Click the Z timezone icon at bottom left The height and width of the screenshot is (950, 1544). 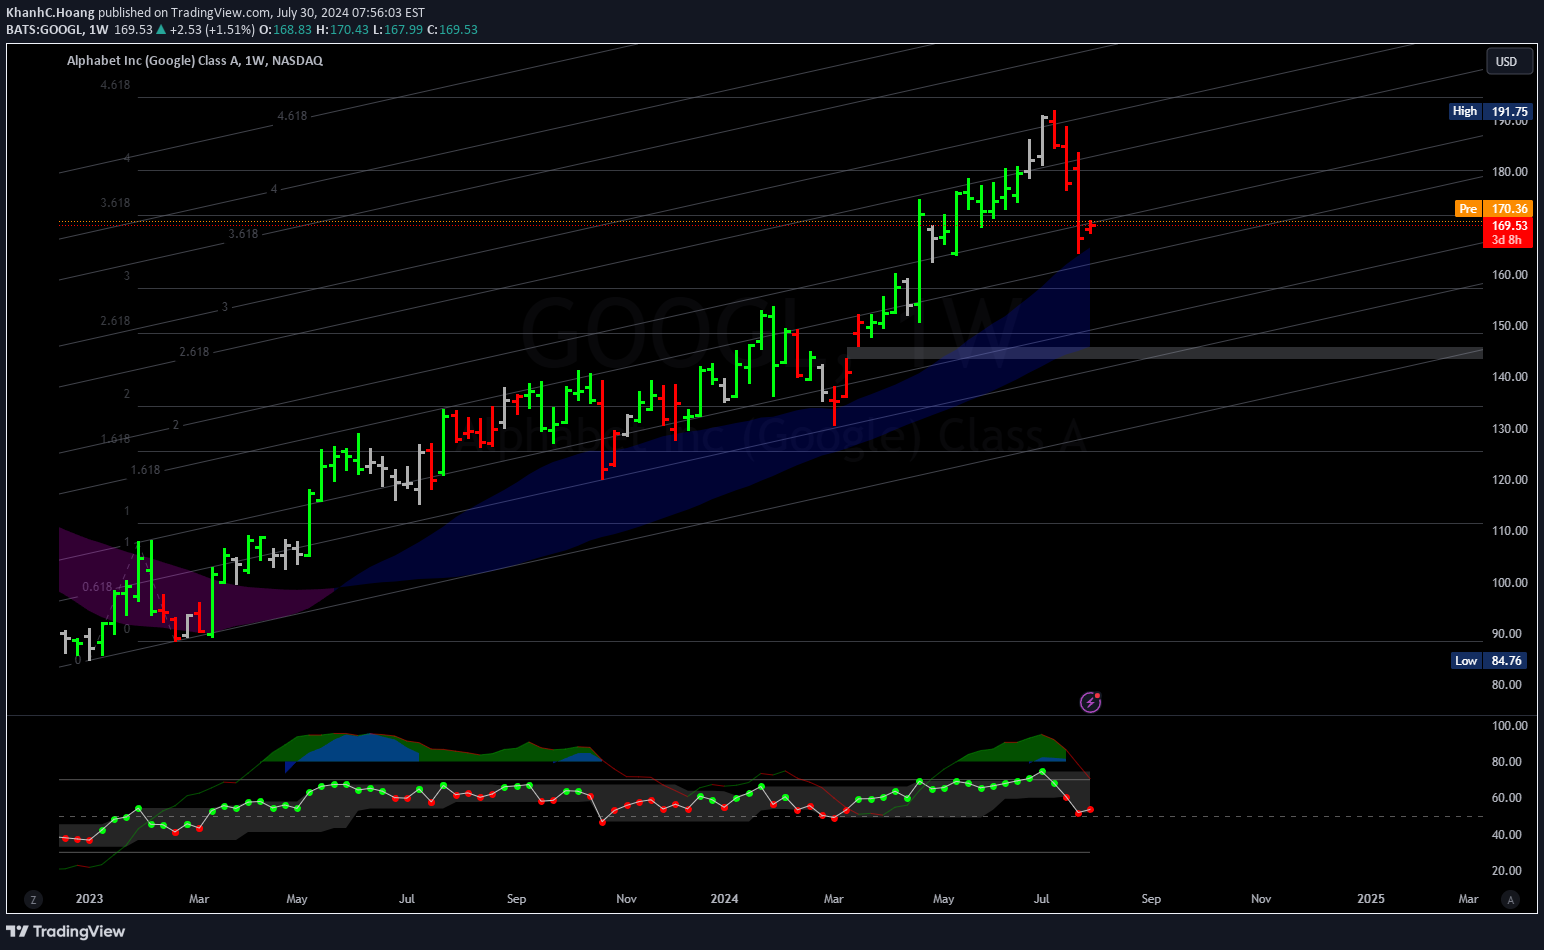point(33,899)
